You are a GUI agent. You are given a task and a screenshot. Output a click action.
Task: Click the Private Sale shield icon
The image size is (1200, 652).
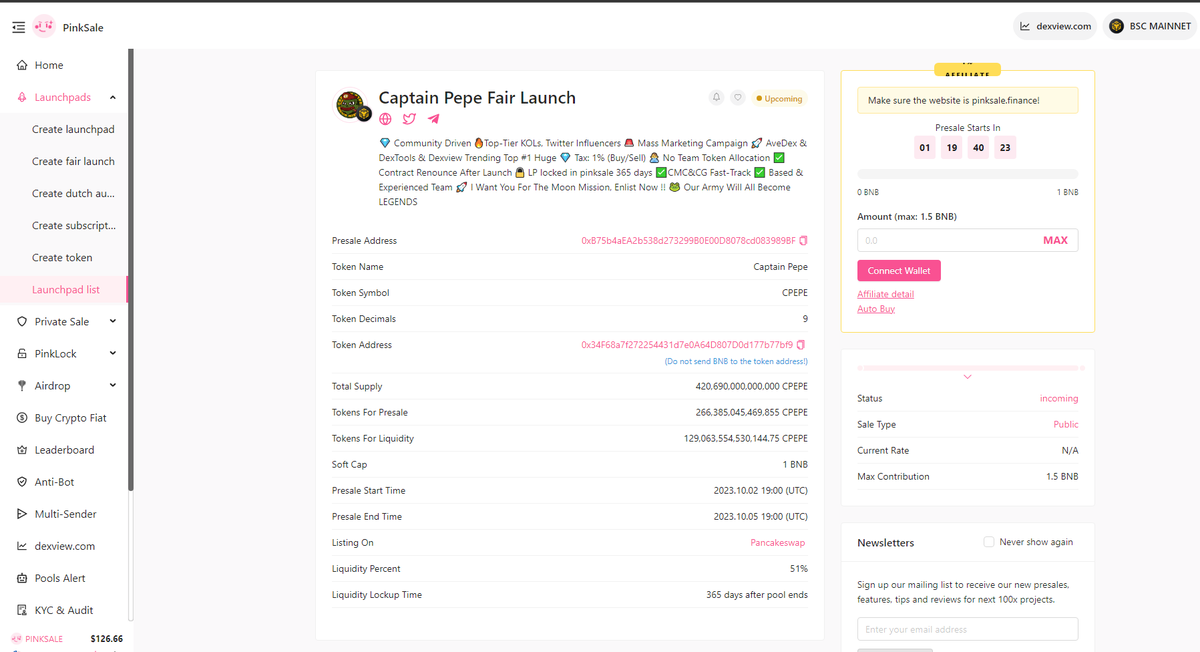pos(22,322)
